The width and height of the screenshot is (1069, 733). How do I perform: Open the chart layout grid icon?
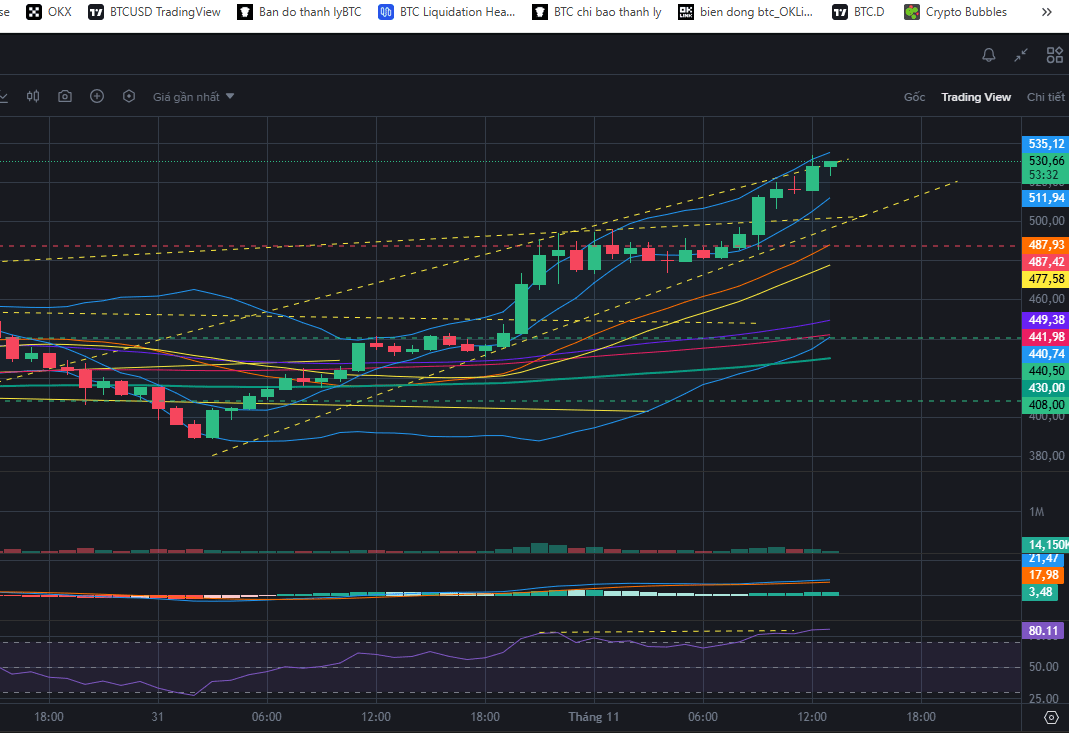(x=1055, y=55)
